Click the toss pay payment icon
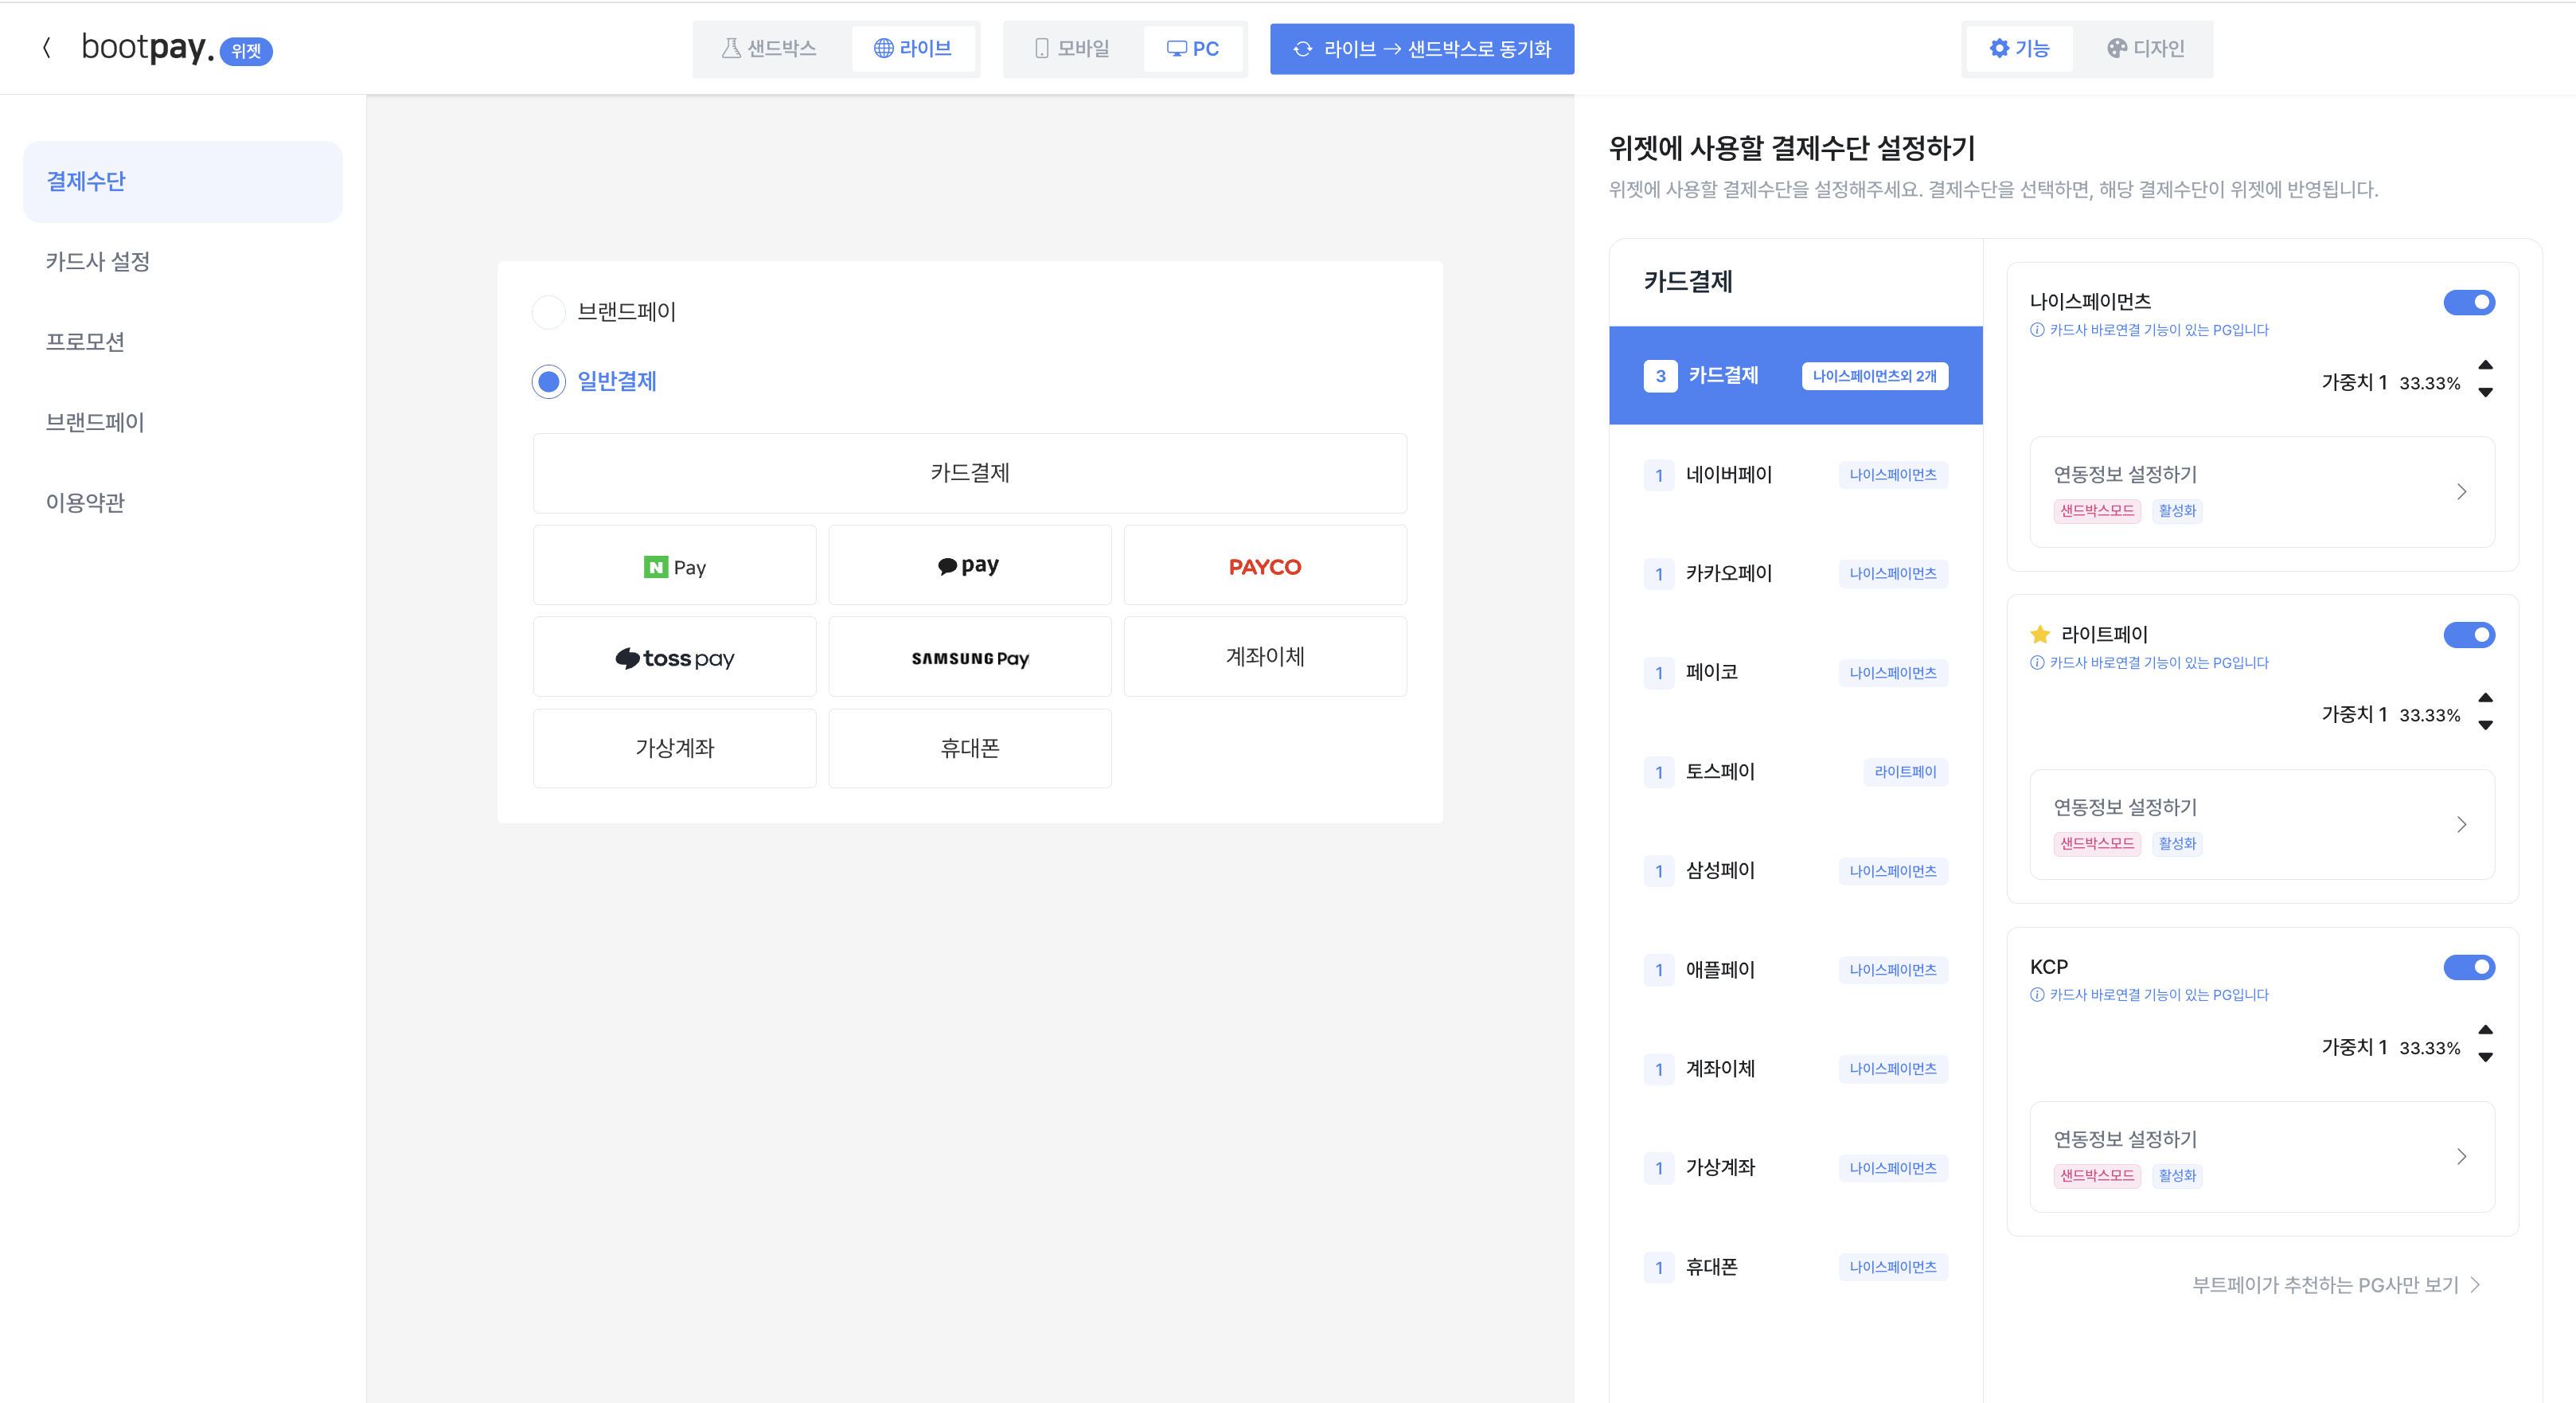 tap(674, 657)
